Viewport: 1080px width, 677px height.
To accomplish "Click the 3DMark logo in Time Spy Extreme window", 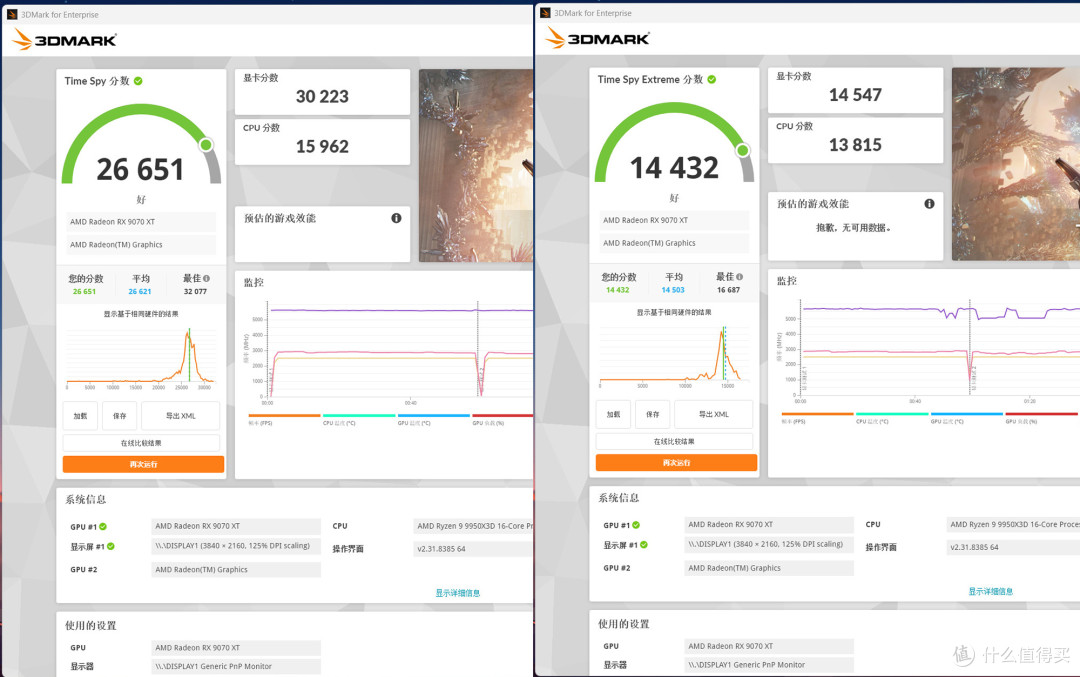I will tap(597, 39).
